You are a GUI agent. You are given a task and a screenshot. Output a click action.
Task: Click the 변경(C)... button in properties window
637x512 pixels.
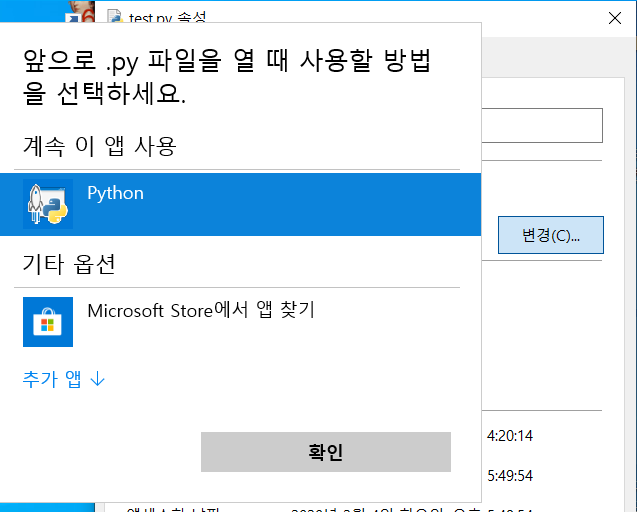click(x=551, y=235)
